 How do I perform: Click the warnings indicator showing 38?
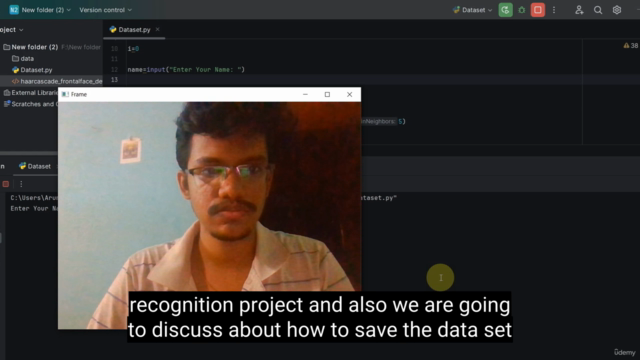pyautogui.click(x=631, y=46)
